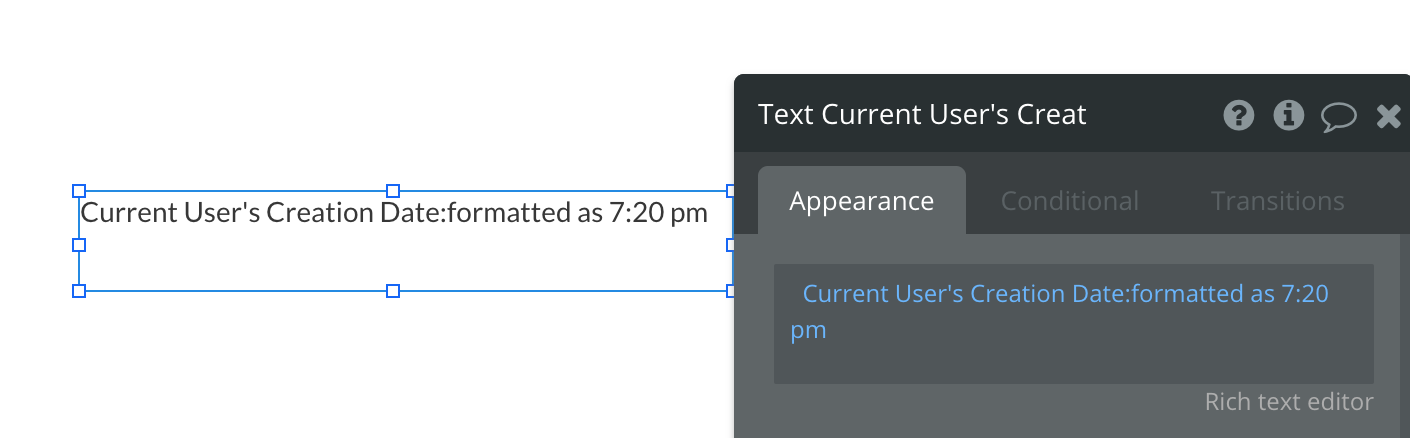The image size is (1410, 438).
Task: Close the text property editor panel
Action: click(x=1388, y=116)
